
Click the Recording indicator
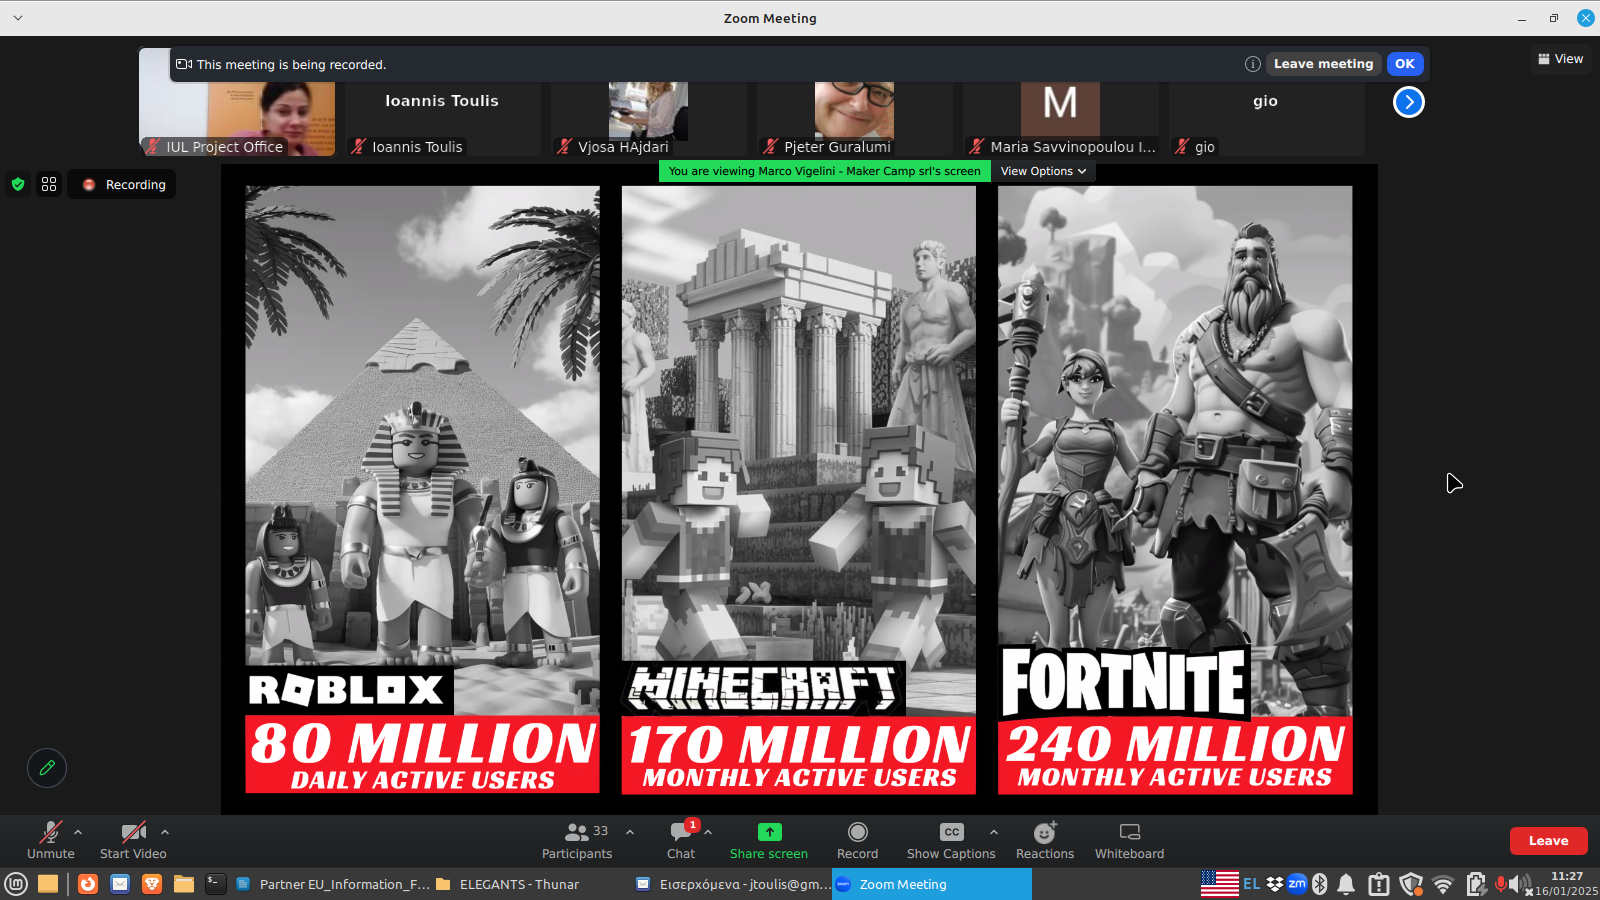tap(122, 185)
